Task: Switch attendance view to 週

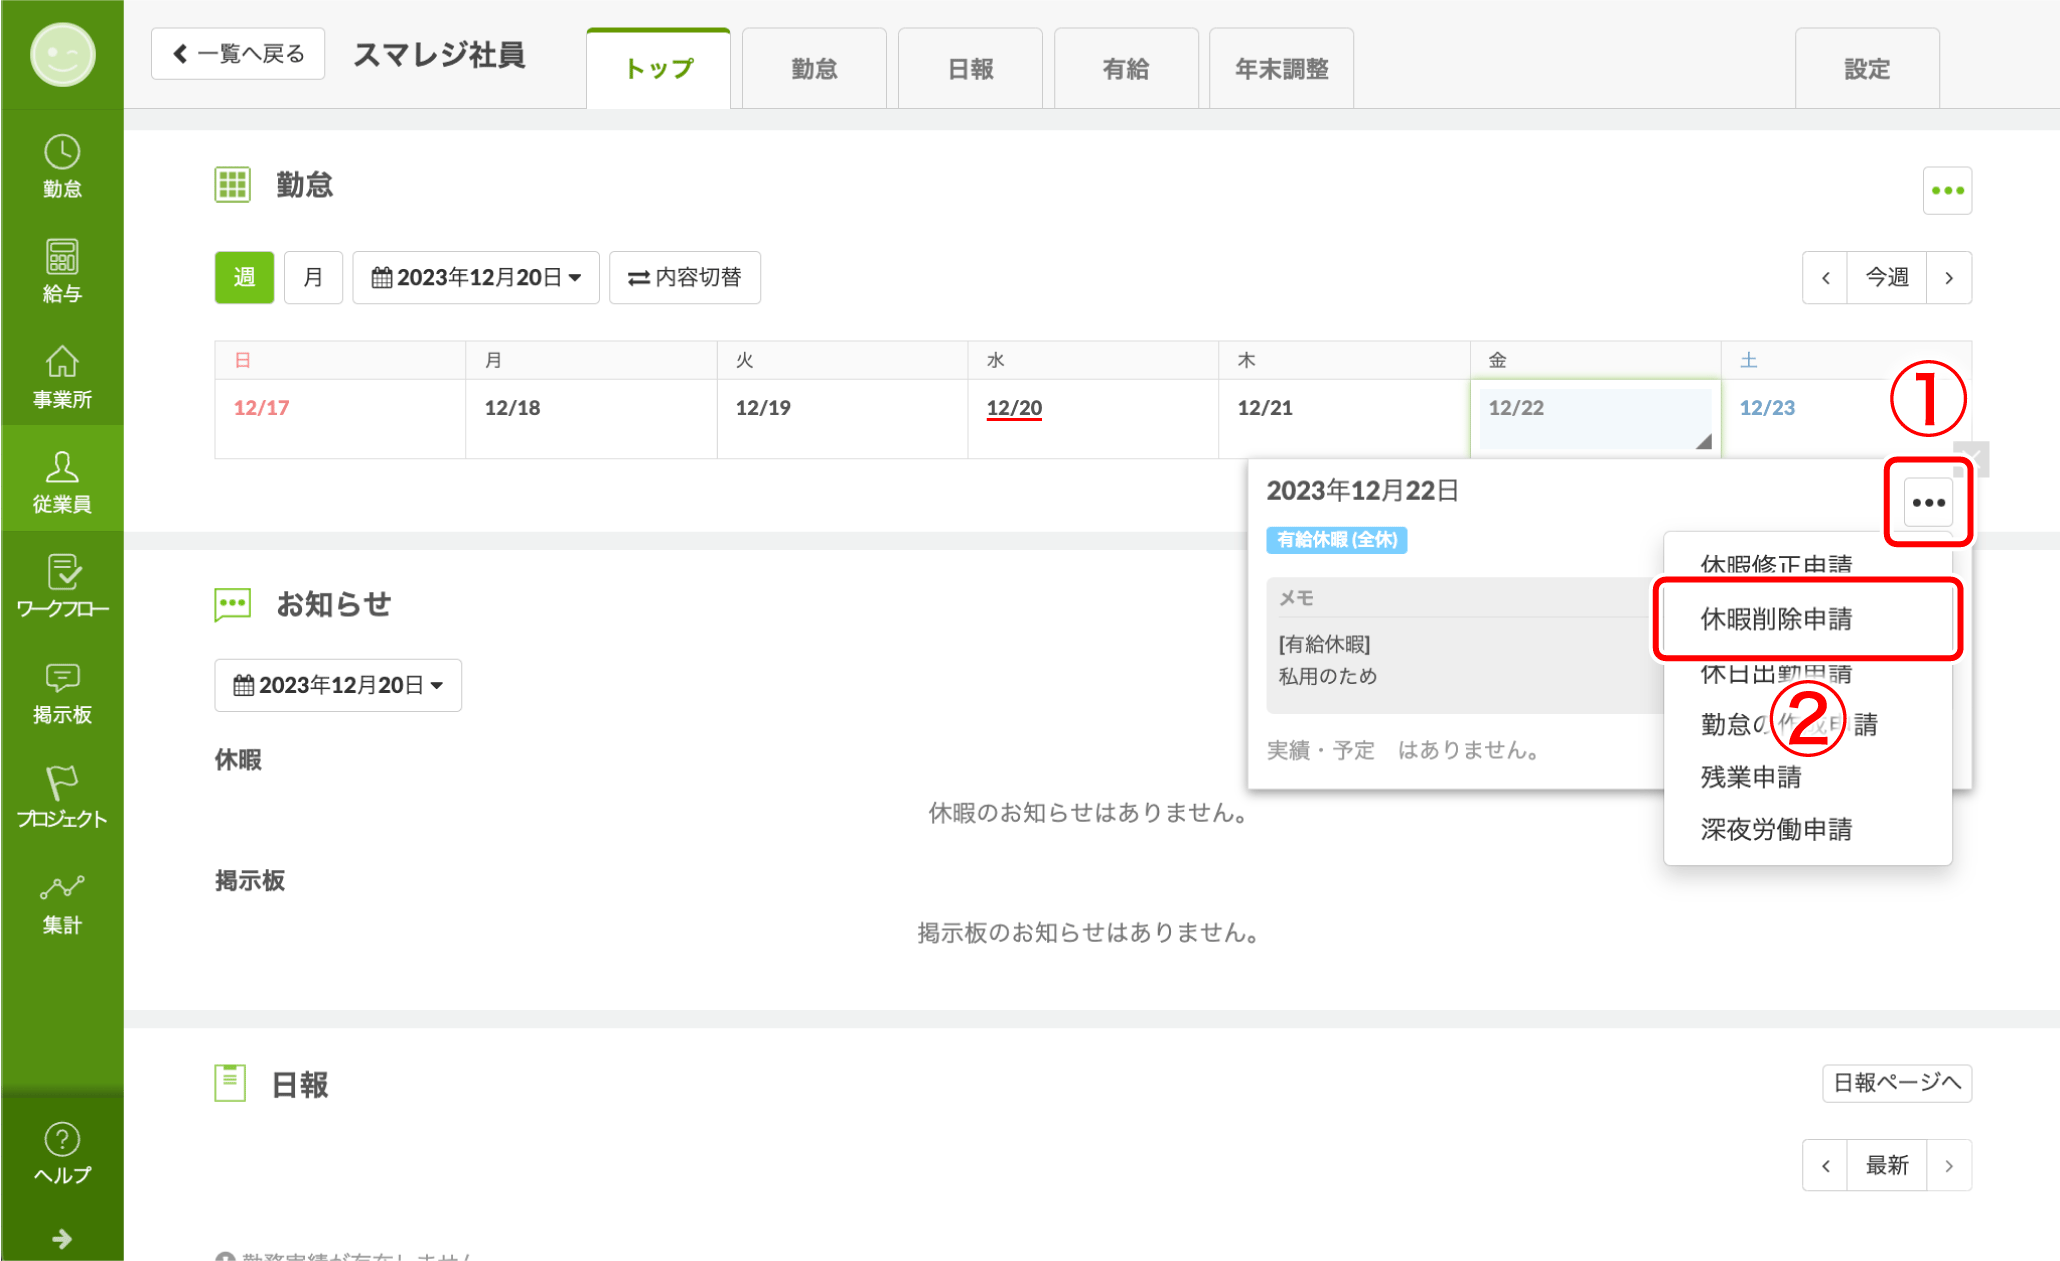Action: click(x=244, y=277)
